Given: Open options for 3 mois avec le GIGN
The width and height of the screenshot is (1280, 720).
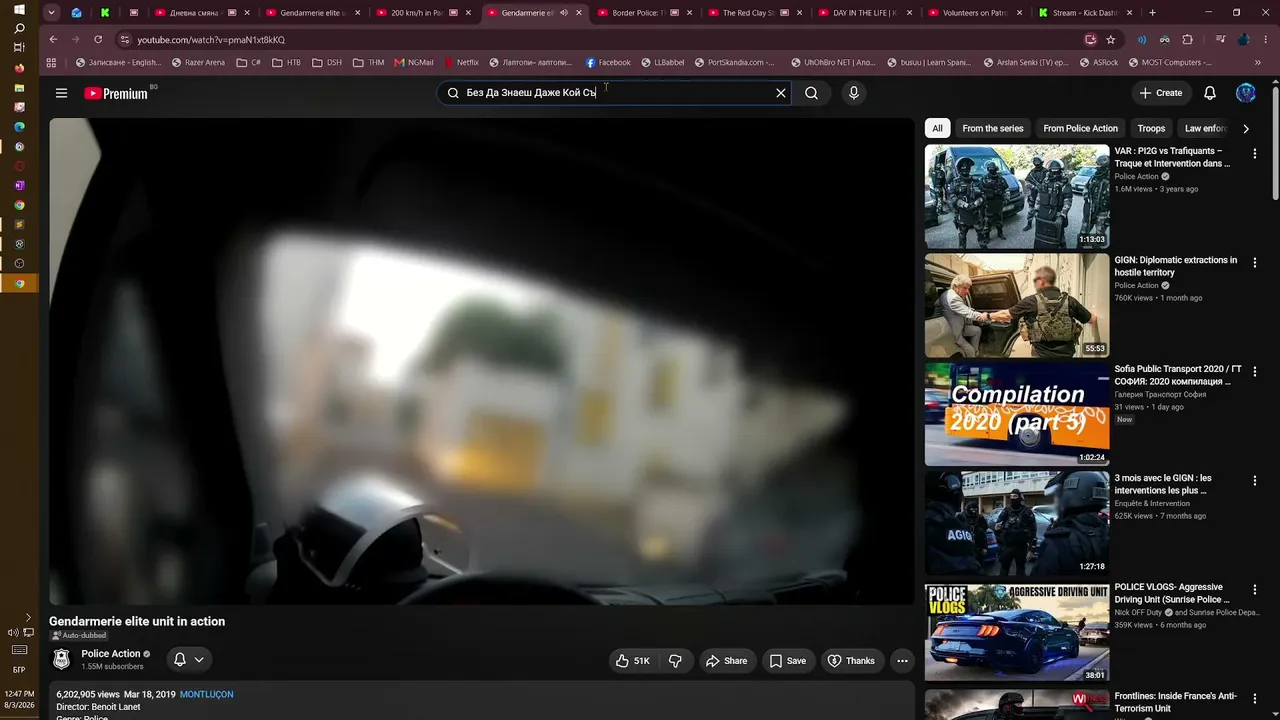Looking at the screenshot, I should pyautogui.click(x=1255, y=480).
